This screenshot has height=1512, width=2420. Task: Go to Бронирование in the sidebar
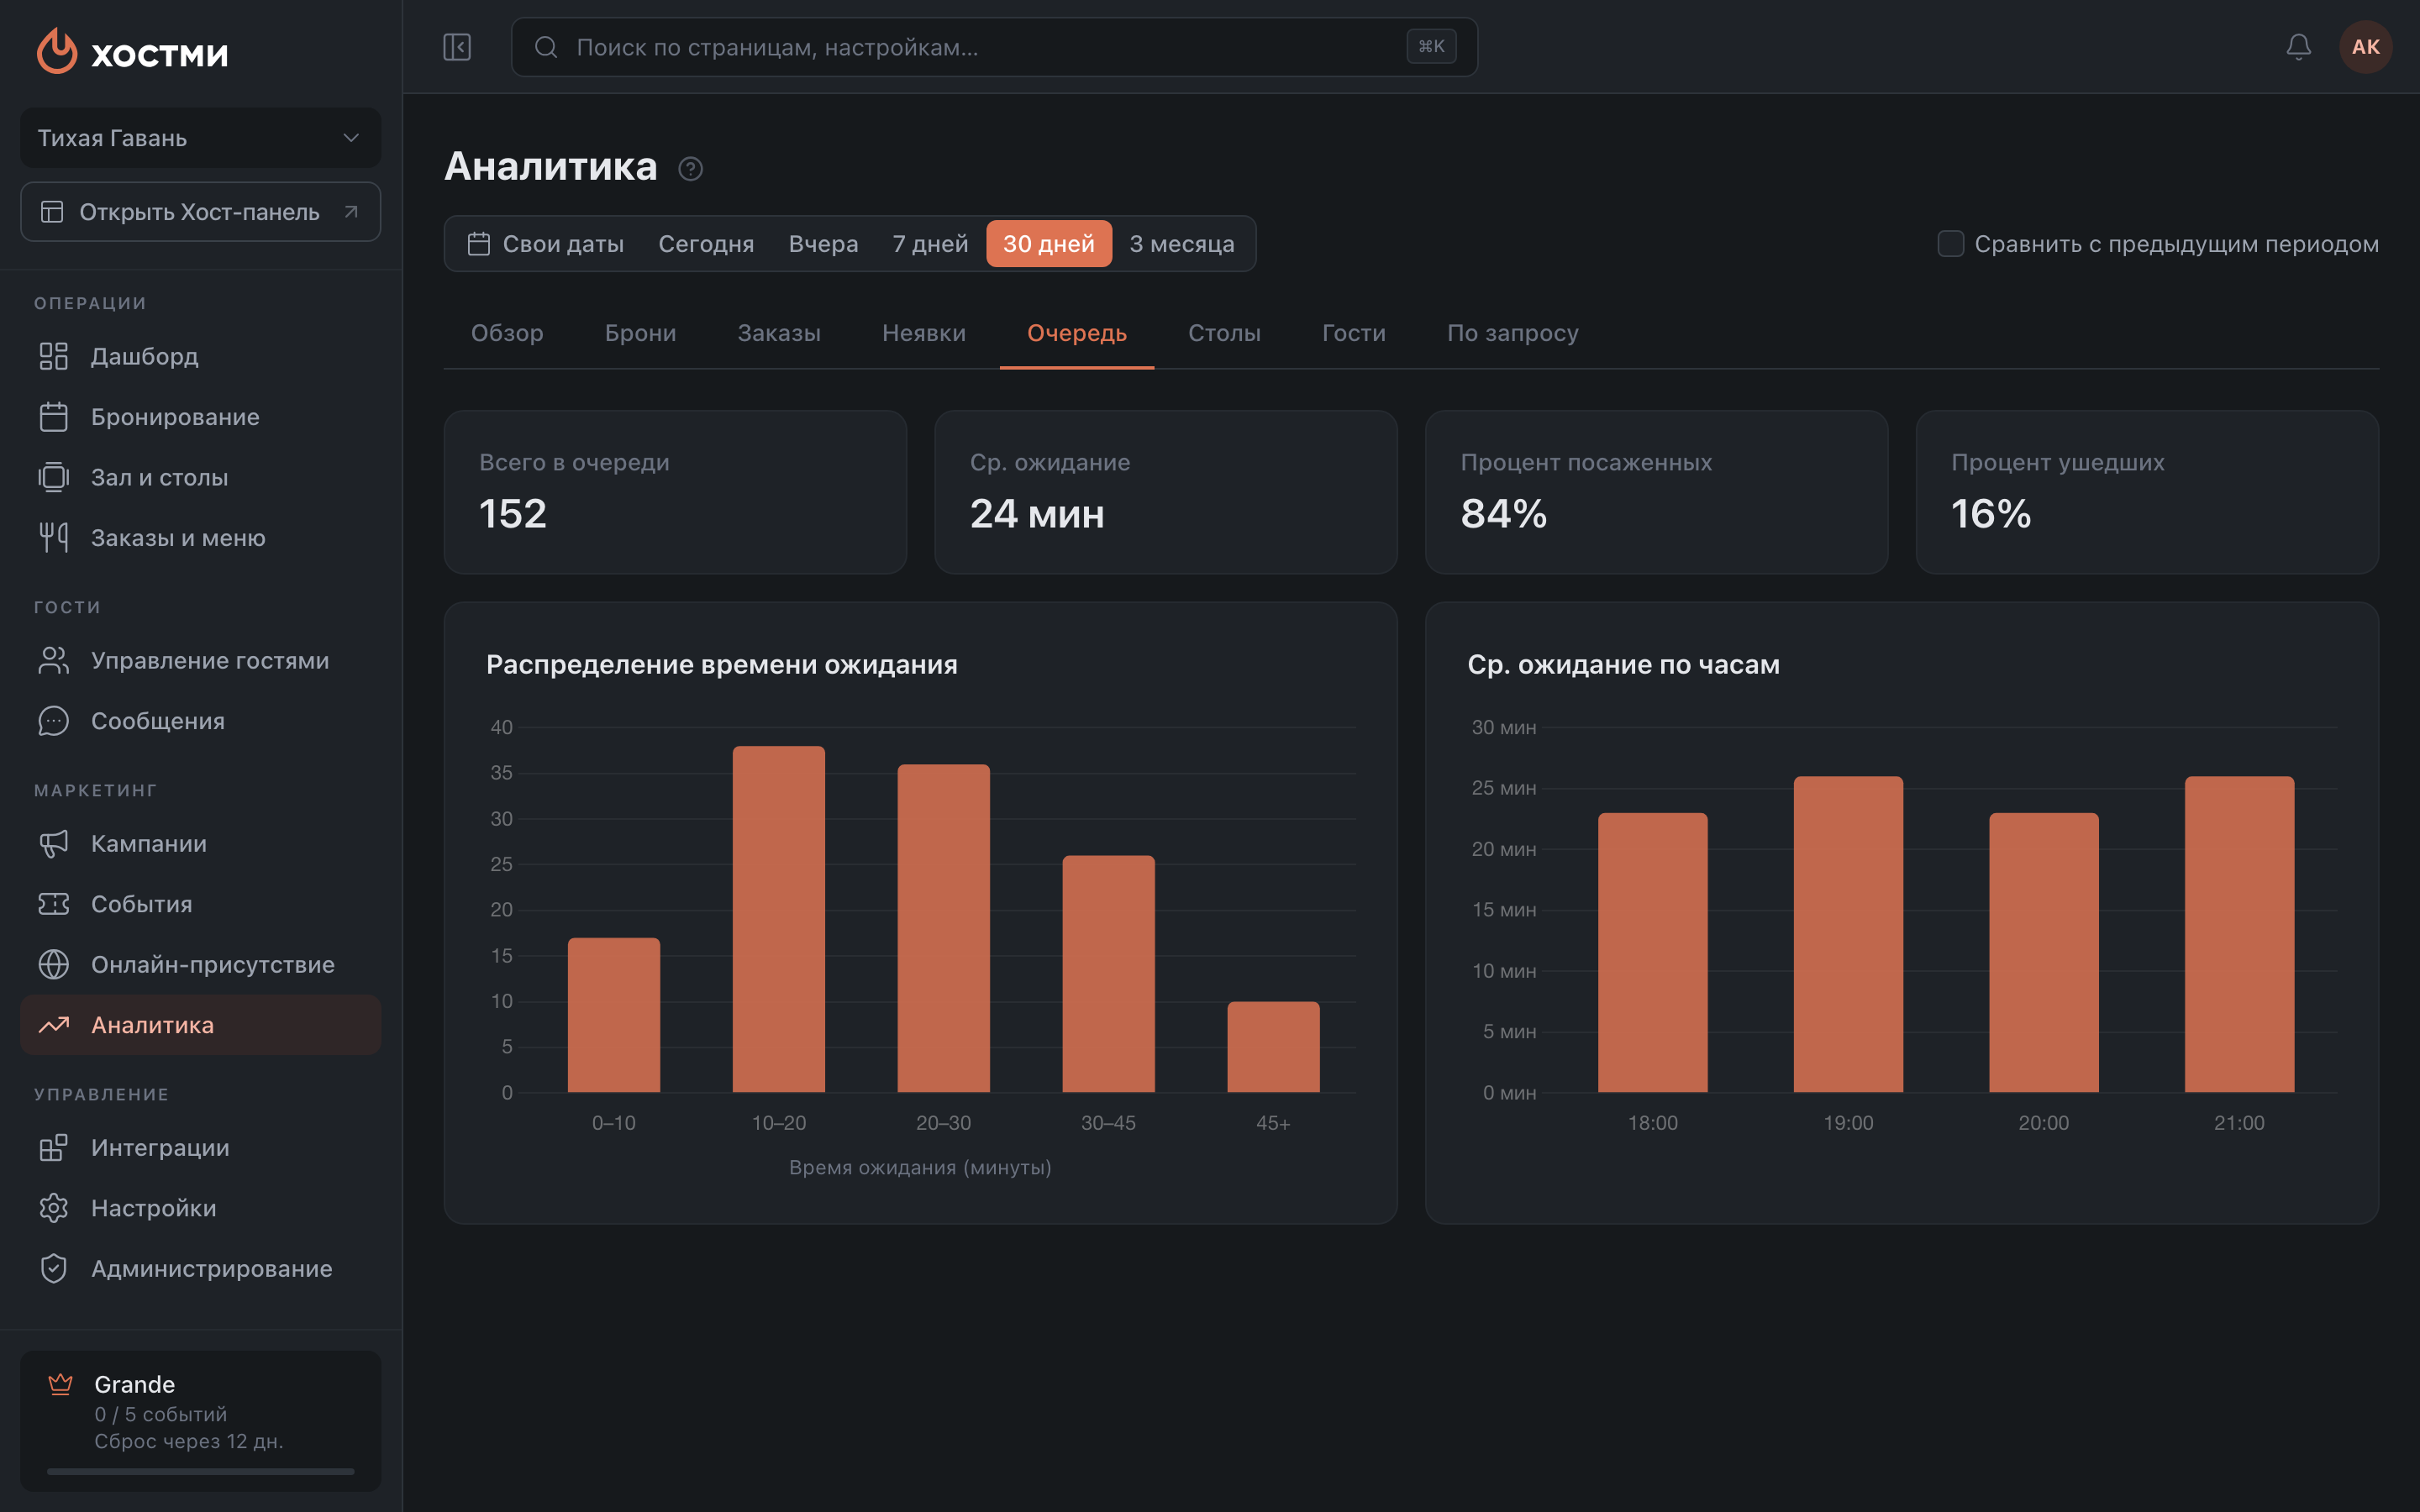(201, 417)
